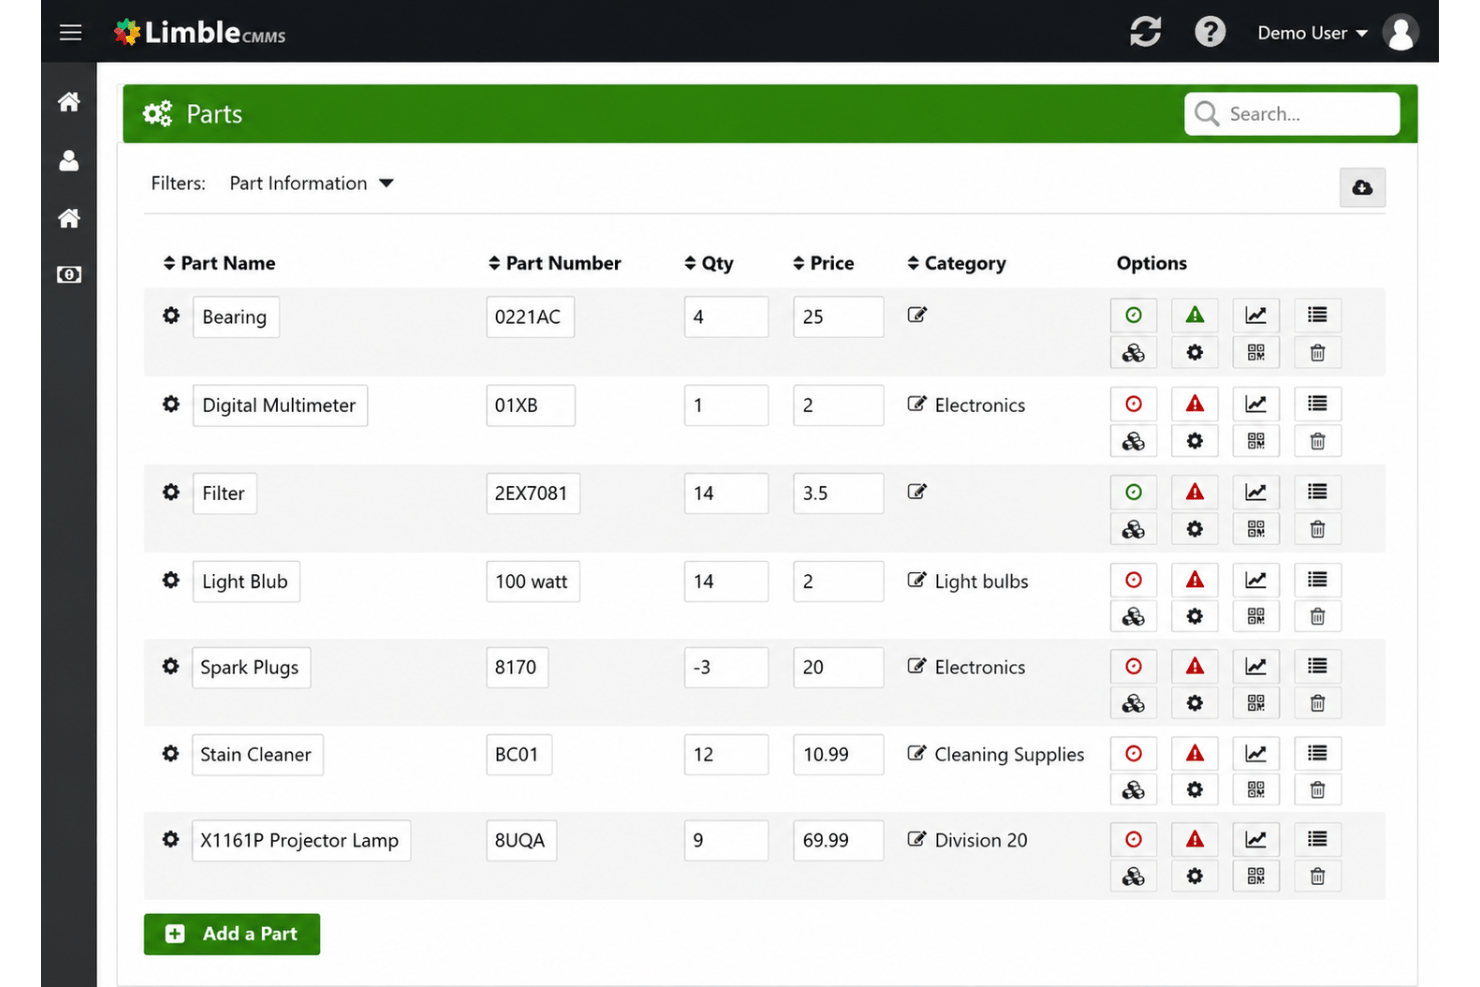
Task: Open QR code for X1161P Projector Lamp
Action: click(1256, 876)
